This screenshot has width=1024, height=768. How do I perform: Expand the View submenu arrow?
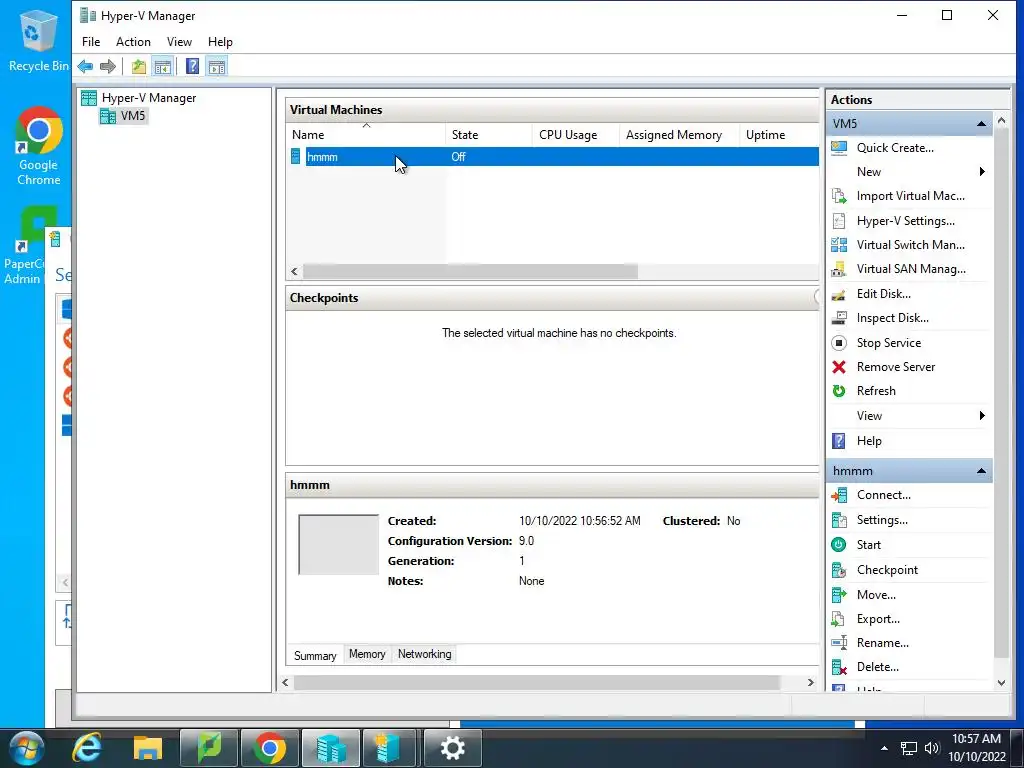click(982, 416)
